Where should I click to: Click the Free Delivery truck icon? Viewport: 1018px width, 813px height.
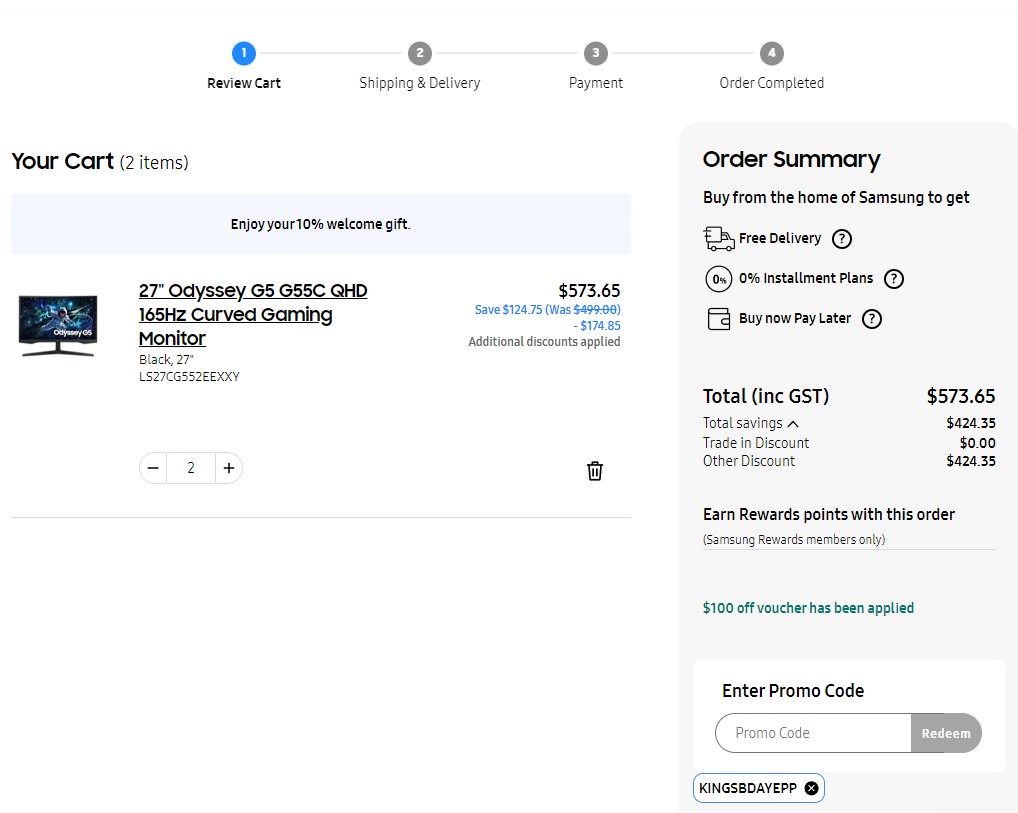[718, 238]
